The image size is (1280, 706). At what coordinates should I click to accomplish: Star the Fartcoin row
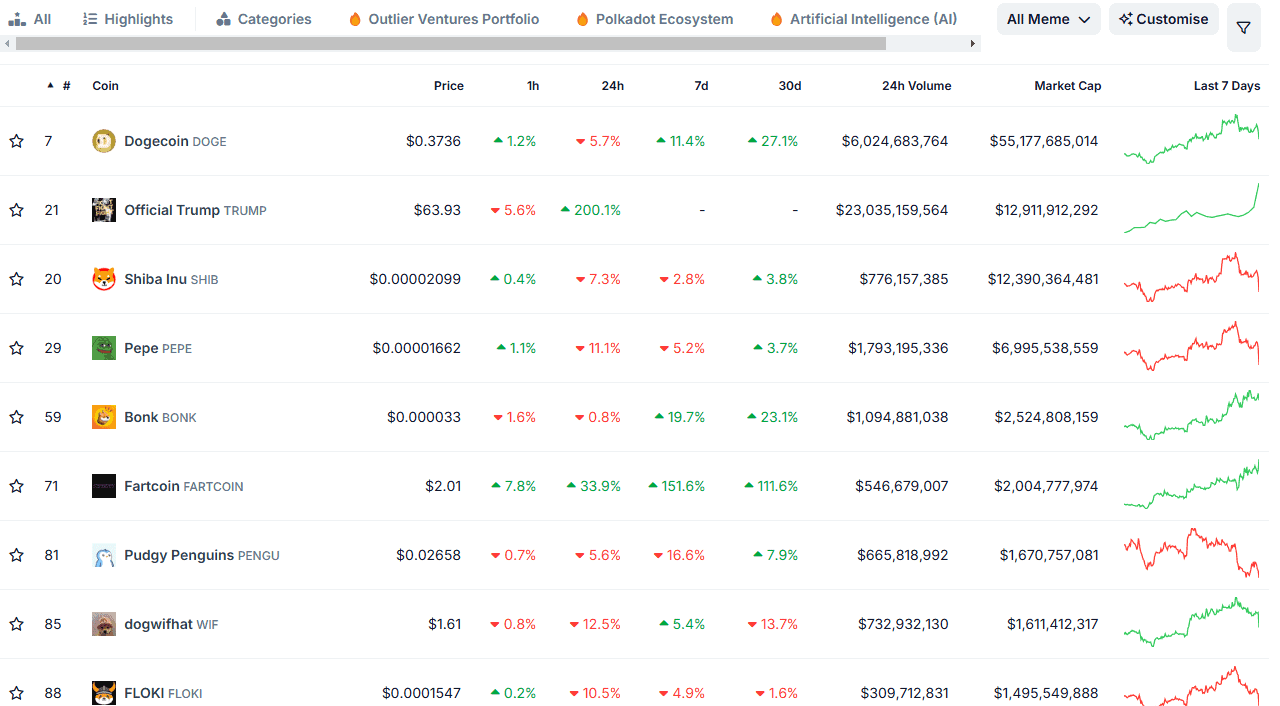tap(16, 486)
